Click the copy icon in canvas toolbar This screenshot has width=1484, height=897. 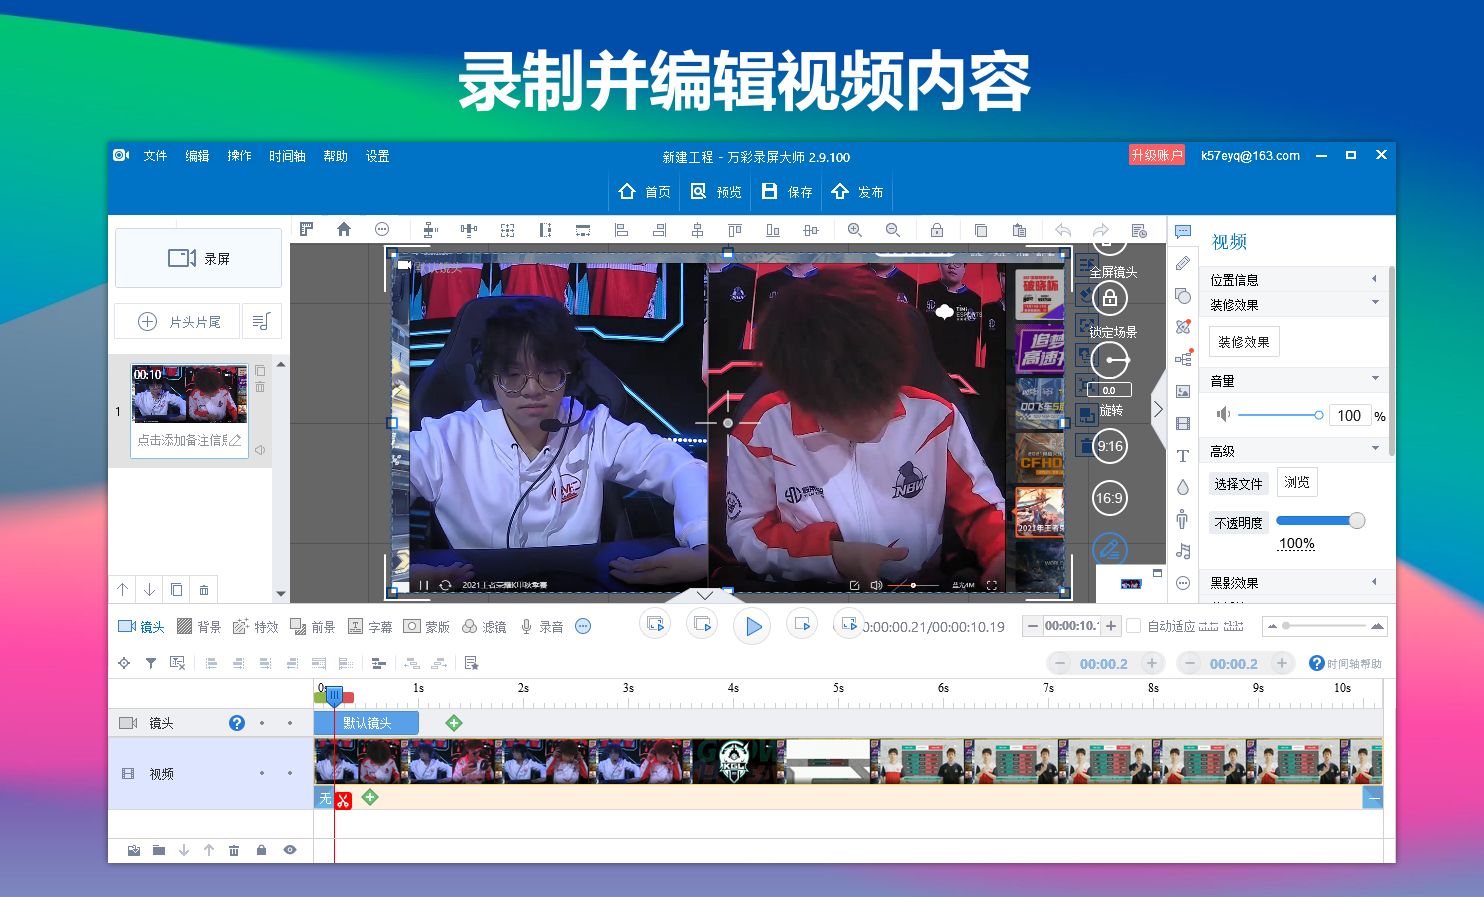(981, 230)
